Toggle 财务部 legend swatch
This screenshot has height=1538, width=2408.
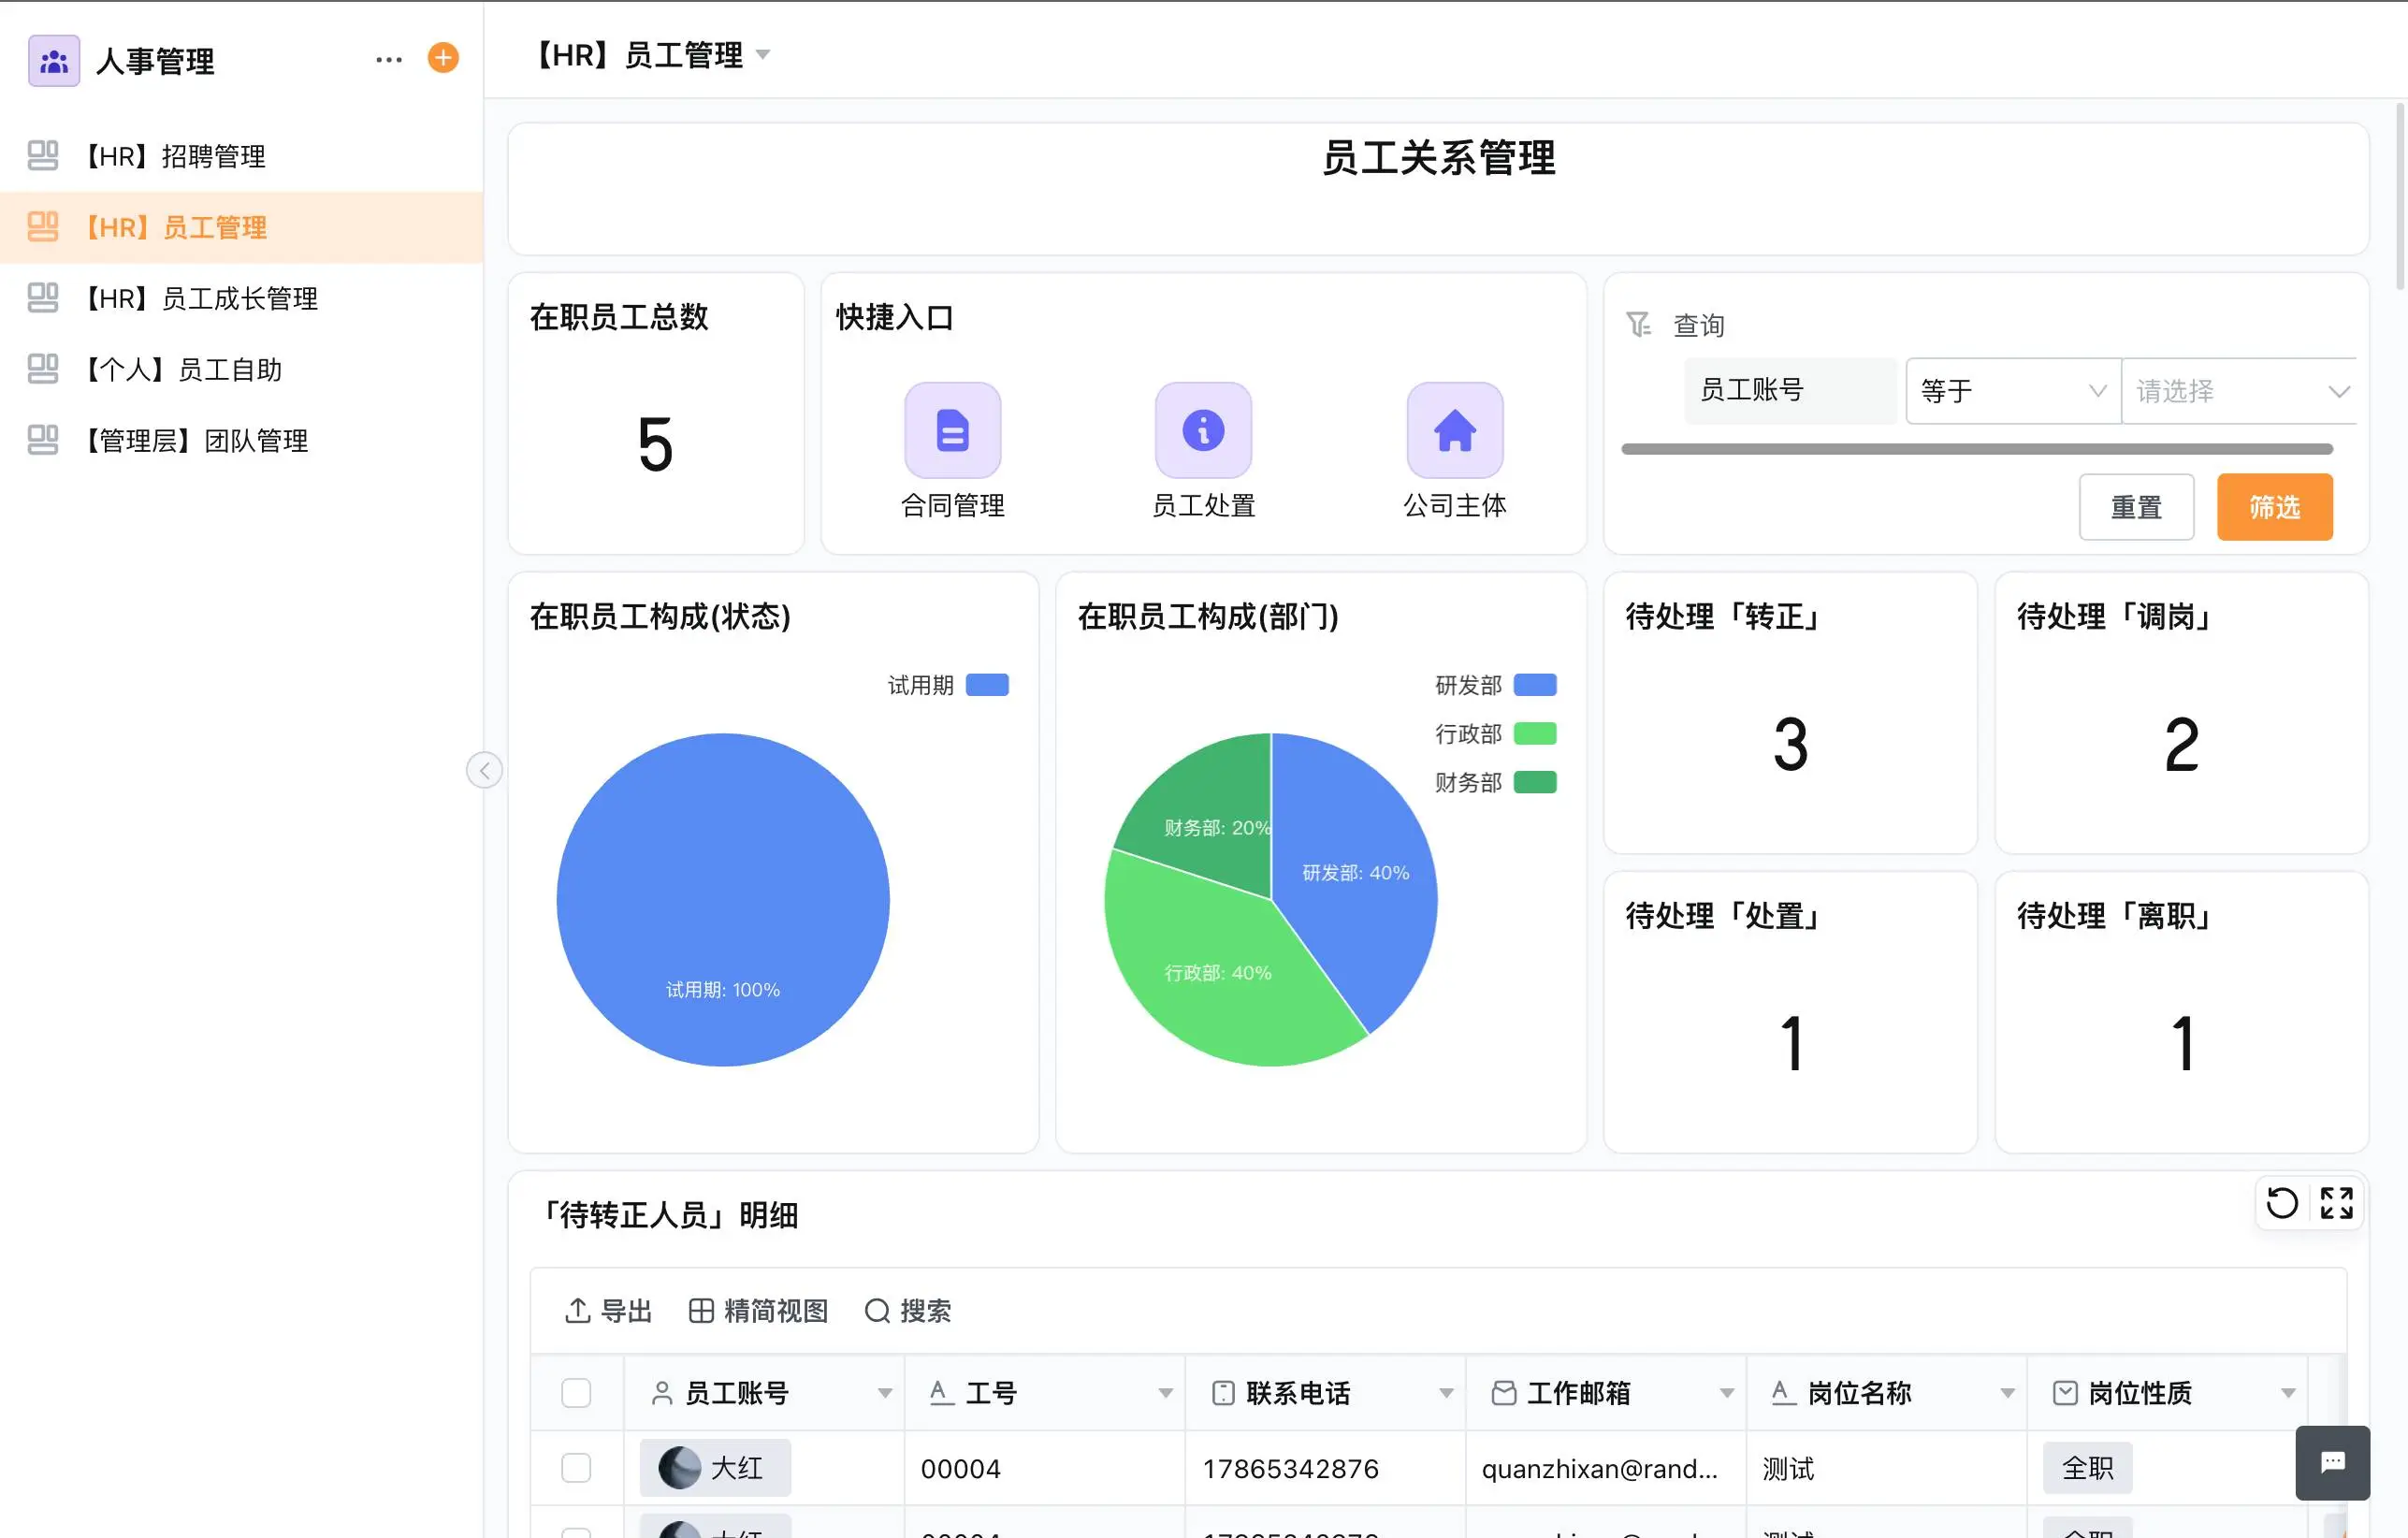tap(1535, 782)
